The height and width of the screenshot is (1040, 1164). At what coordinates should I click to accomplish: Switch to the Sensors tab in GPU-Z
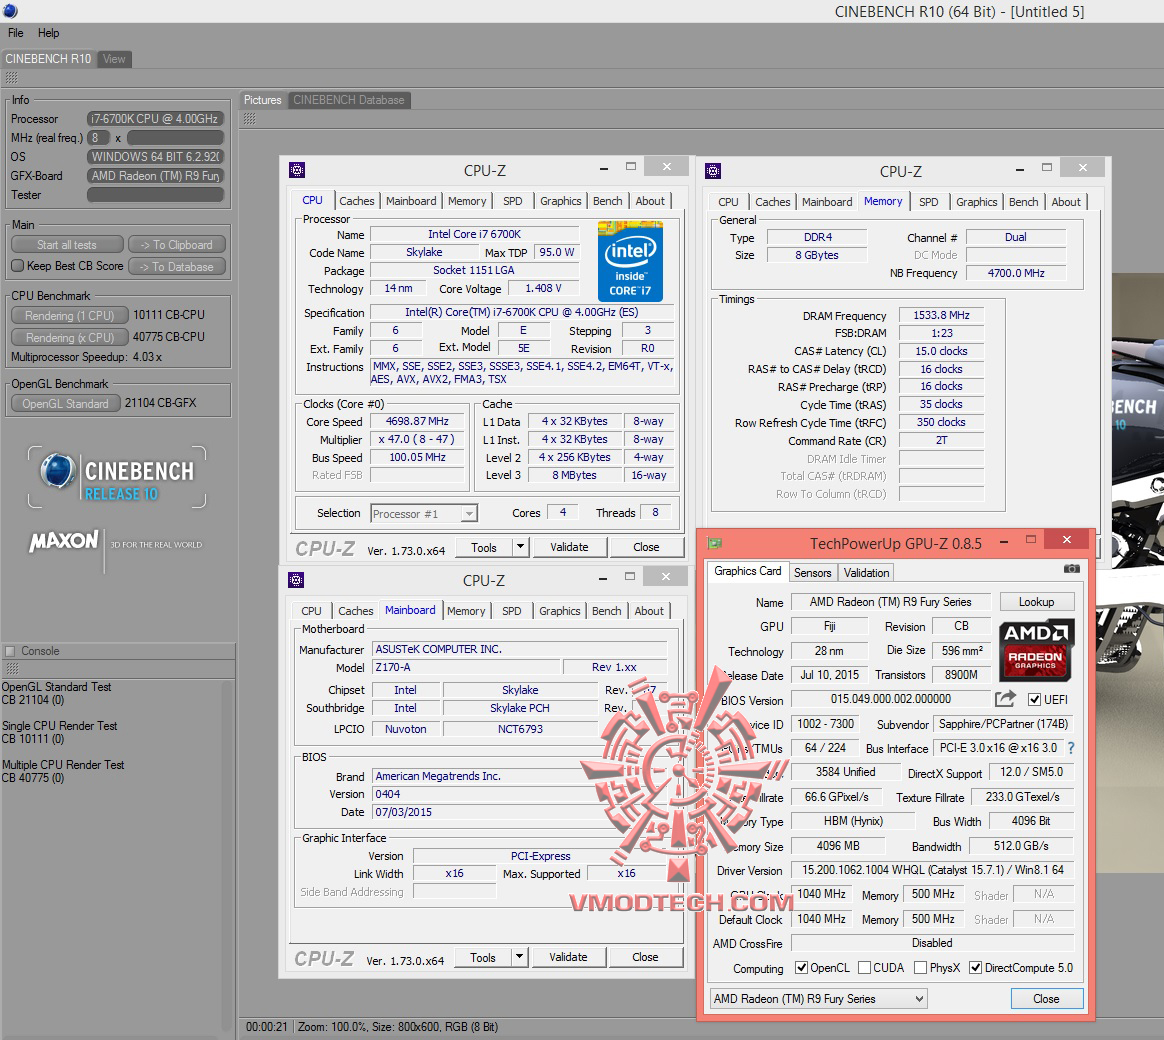pos(812,573)
